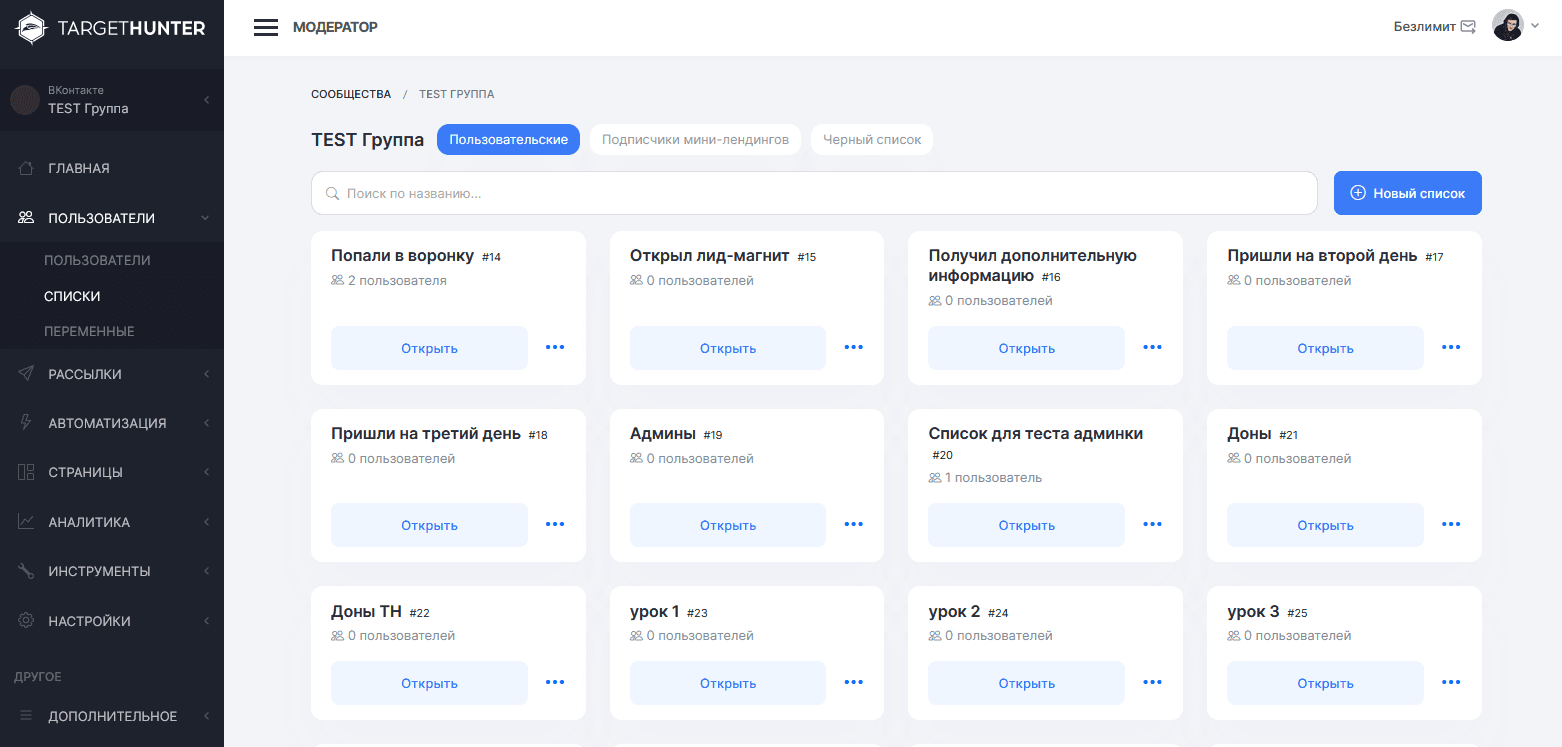Image resolution: width=1562 pixels, height=747 pixels.
Task: Open the user avatar menu
Action: [x=1514, y=27]
